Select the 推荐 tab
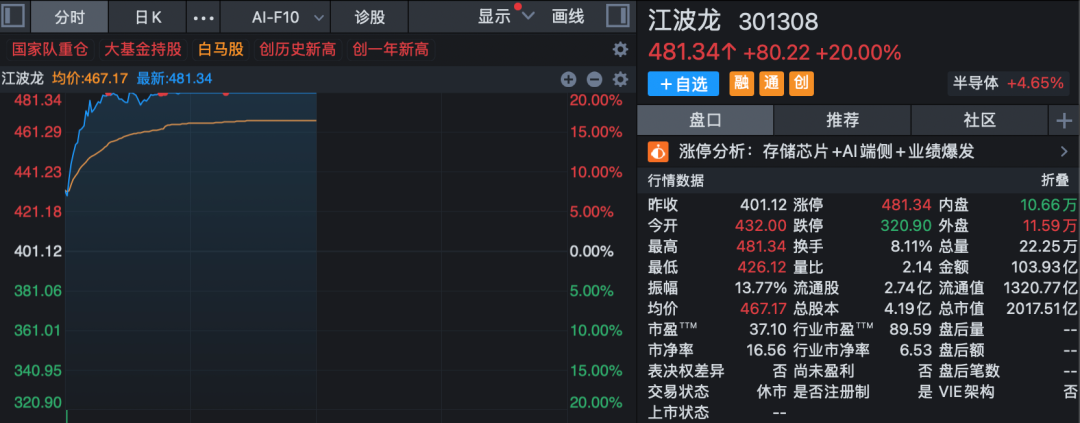The width and height of the screenshot is (1080, 423). coord(842,120)
